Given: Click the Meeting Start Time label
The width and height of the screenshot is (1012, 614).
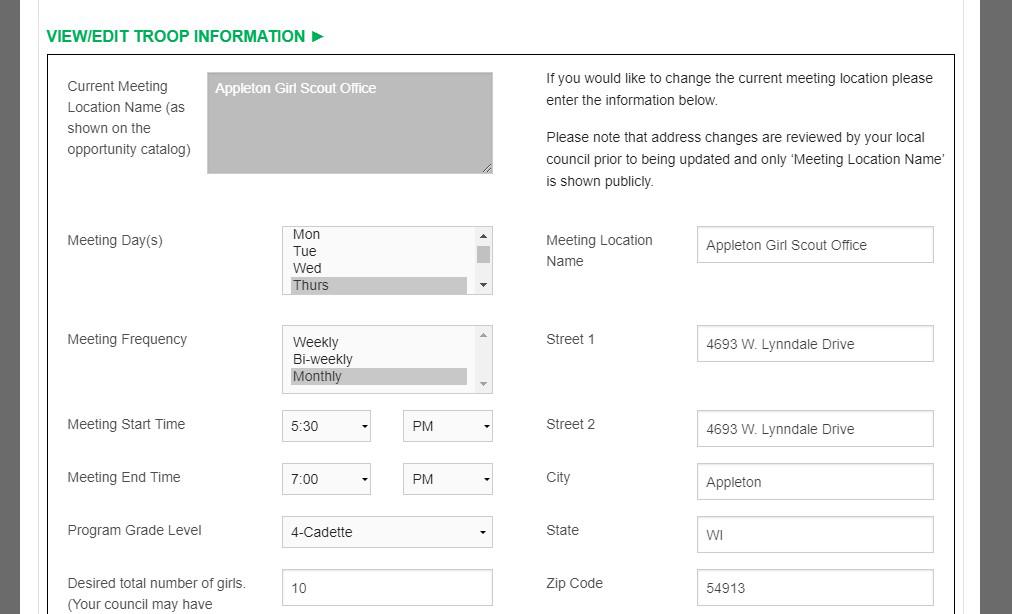Looking at the screenshot, I should point(126,424).
